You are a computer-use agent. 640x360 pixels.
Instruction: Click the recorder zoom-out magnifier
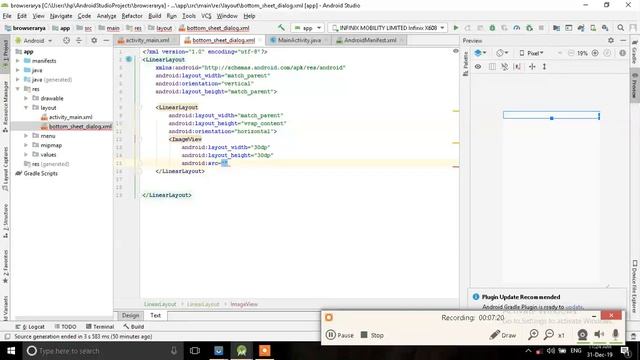point(549,335)
